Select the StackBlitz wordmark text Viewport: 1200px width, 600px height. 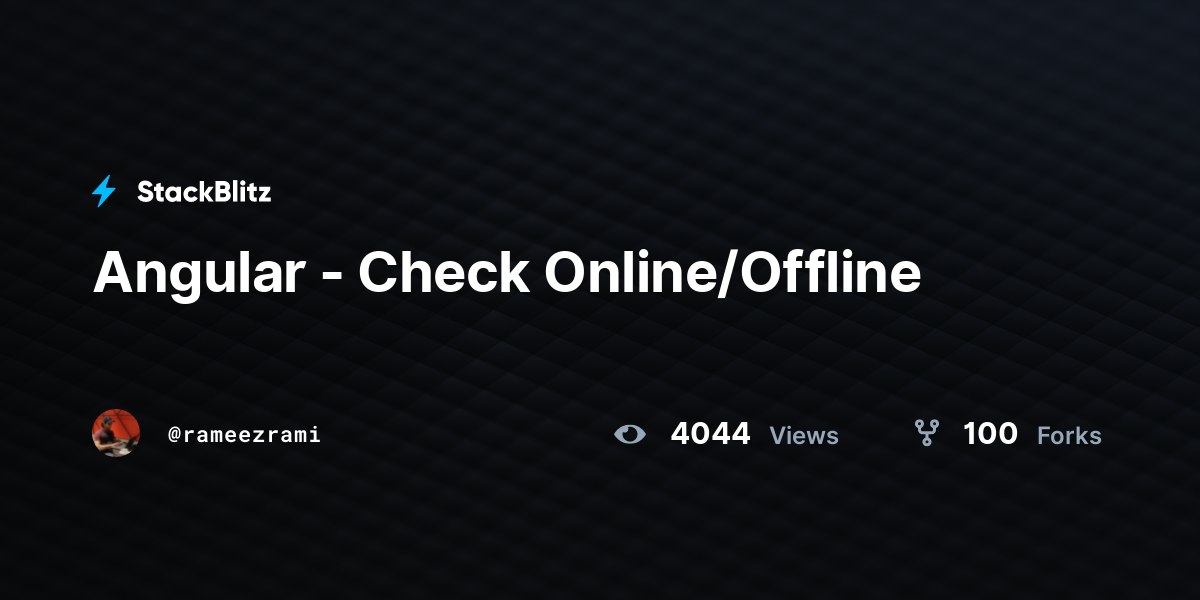coord(204,192)
